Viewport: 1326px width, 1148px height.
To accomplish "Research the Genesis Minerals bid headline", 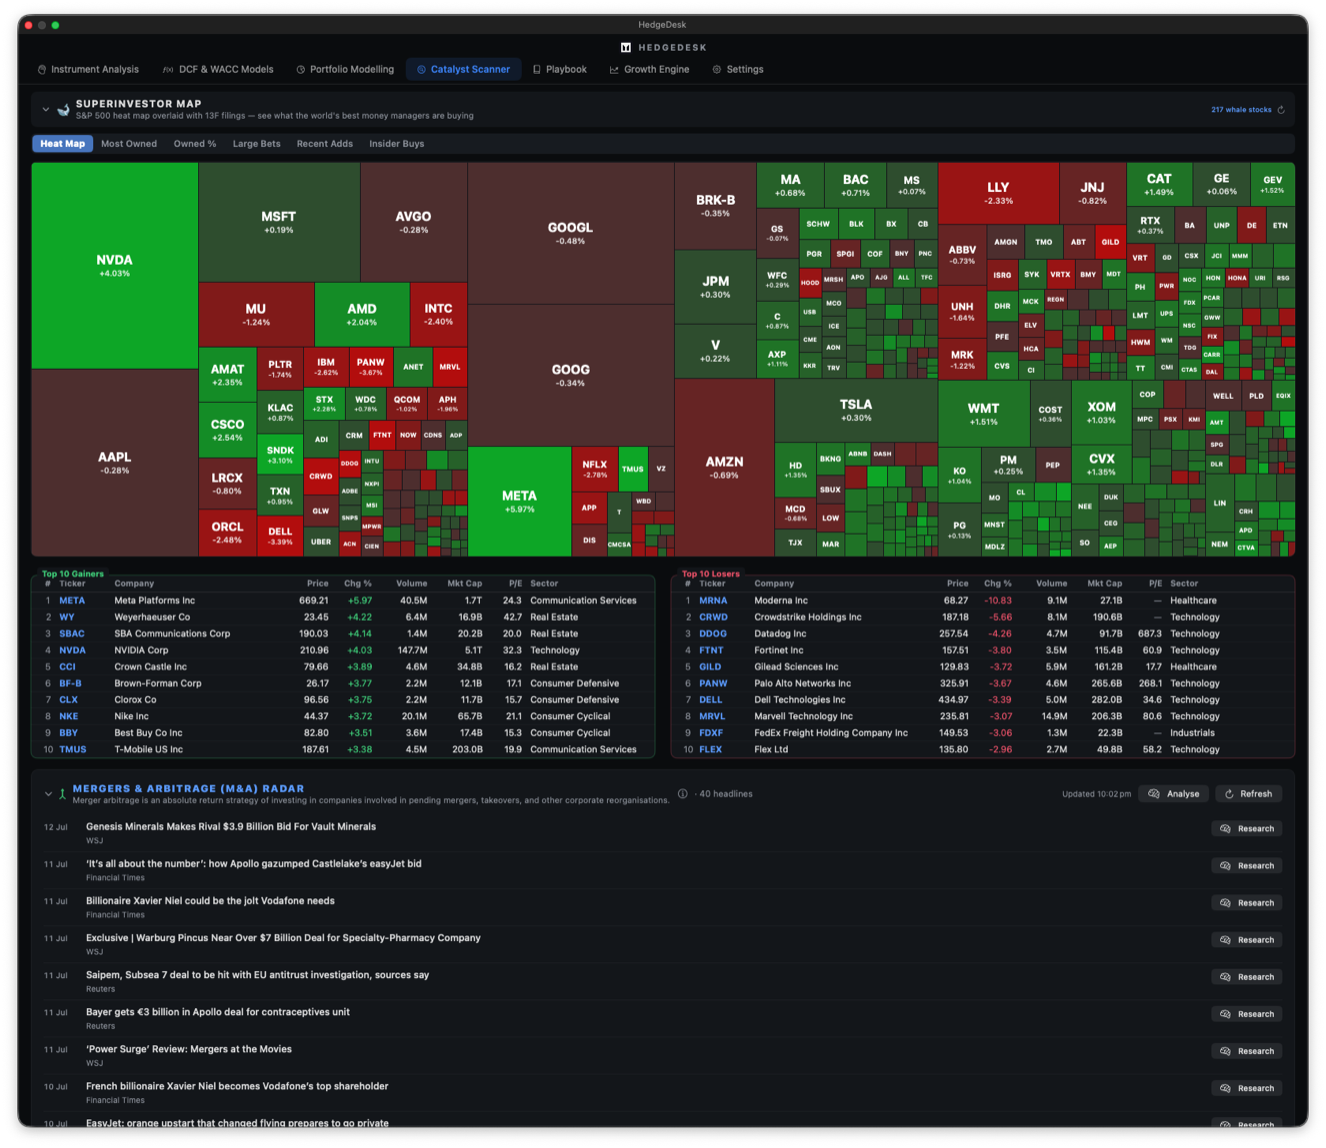I will point(1246,829).
